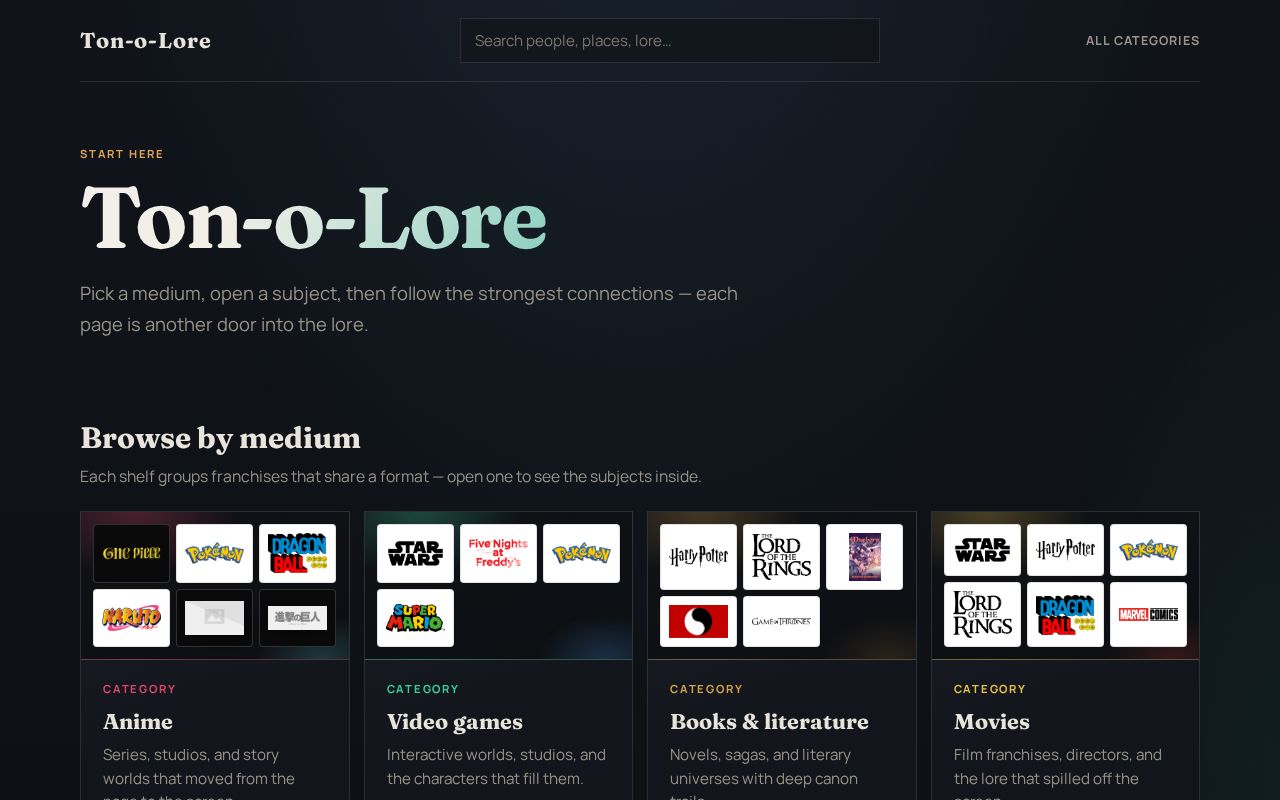Image resolution: width=1280 pixels, height=800 pixels.
Task: Open the Movies category title
Action: point(991,721)
